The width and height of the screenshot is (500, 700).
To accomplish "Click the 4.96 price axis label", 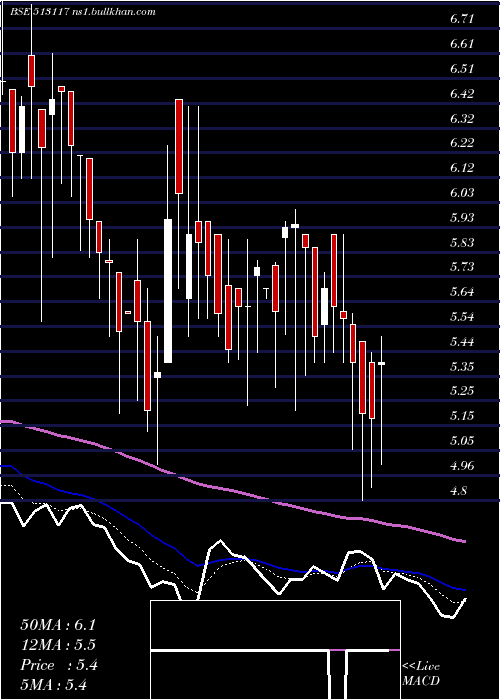I will point(462,466).
